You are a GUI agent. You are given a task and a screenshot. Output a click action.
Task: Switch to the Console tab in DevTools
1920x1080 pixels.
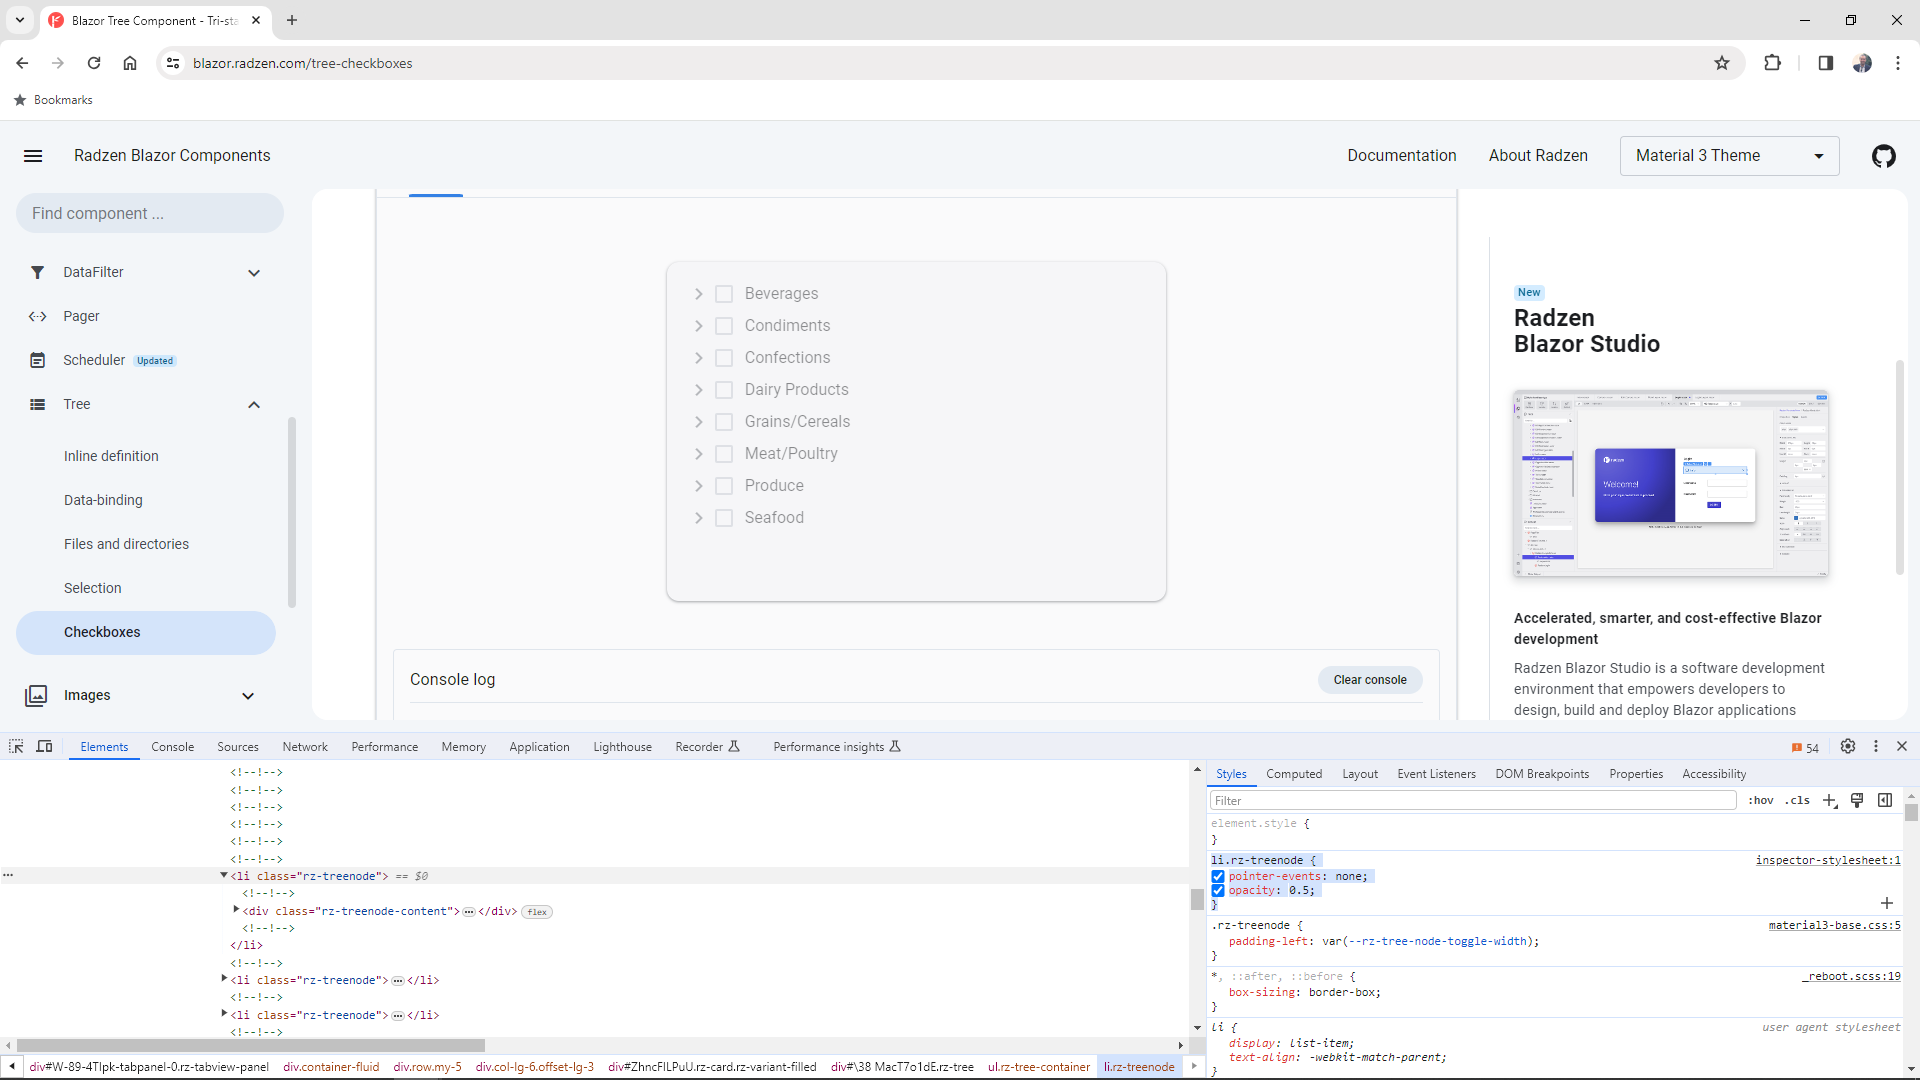click(172, 747)
